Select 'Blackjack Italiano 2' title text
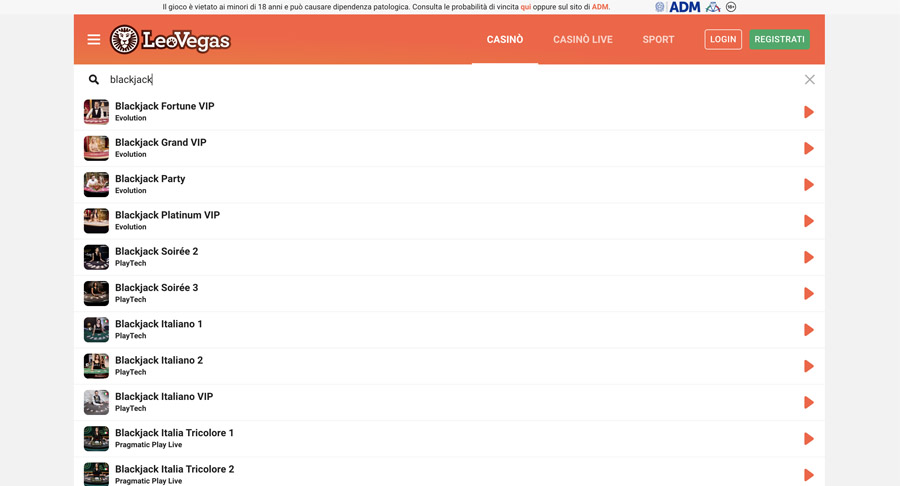 (x=159, y=360)
